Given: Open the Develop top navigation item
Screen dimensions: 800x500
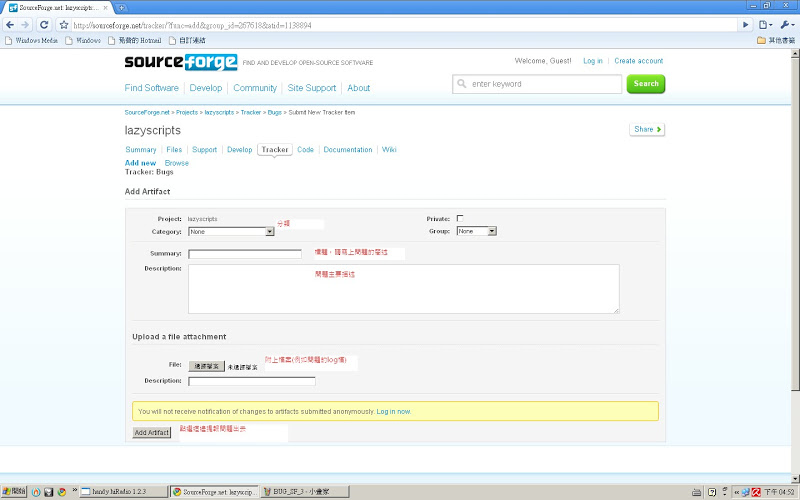Looking at the screenshot, I should [x=206, y=88].
